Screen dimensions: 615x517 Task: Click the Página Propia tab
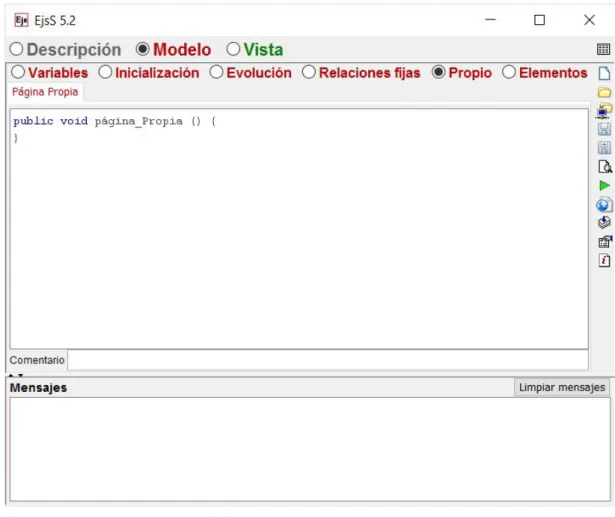[45, 92]
